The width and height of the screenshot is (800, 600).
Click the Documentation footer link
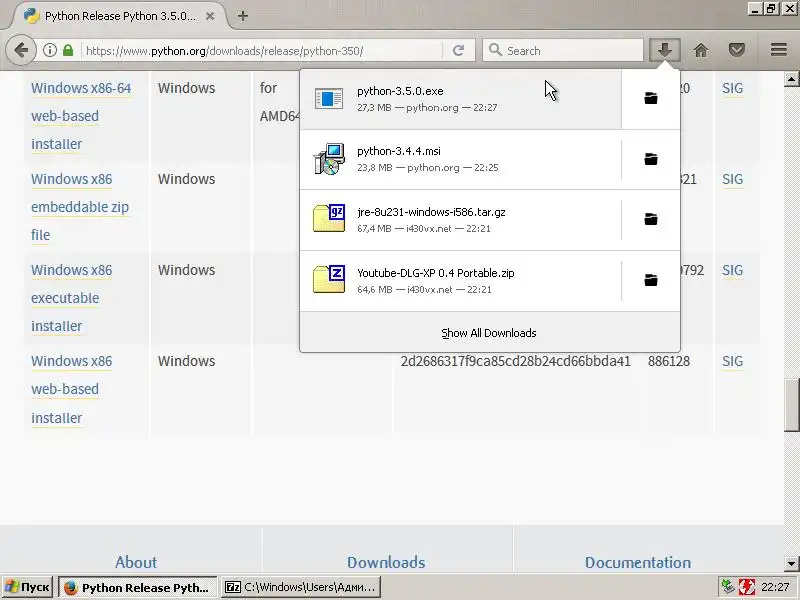(x=638, y=562)
